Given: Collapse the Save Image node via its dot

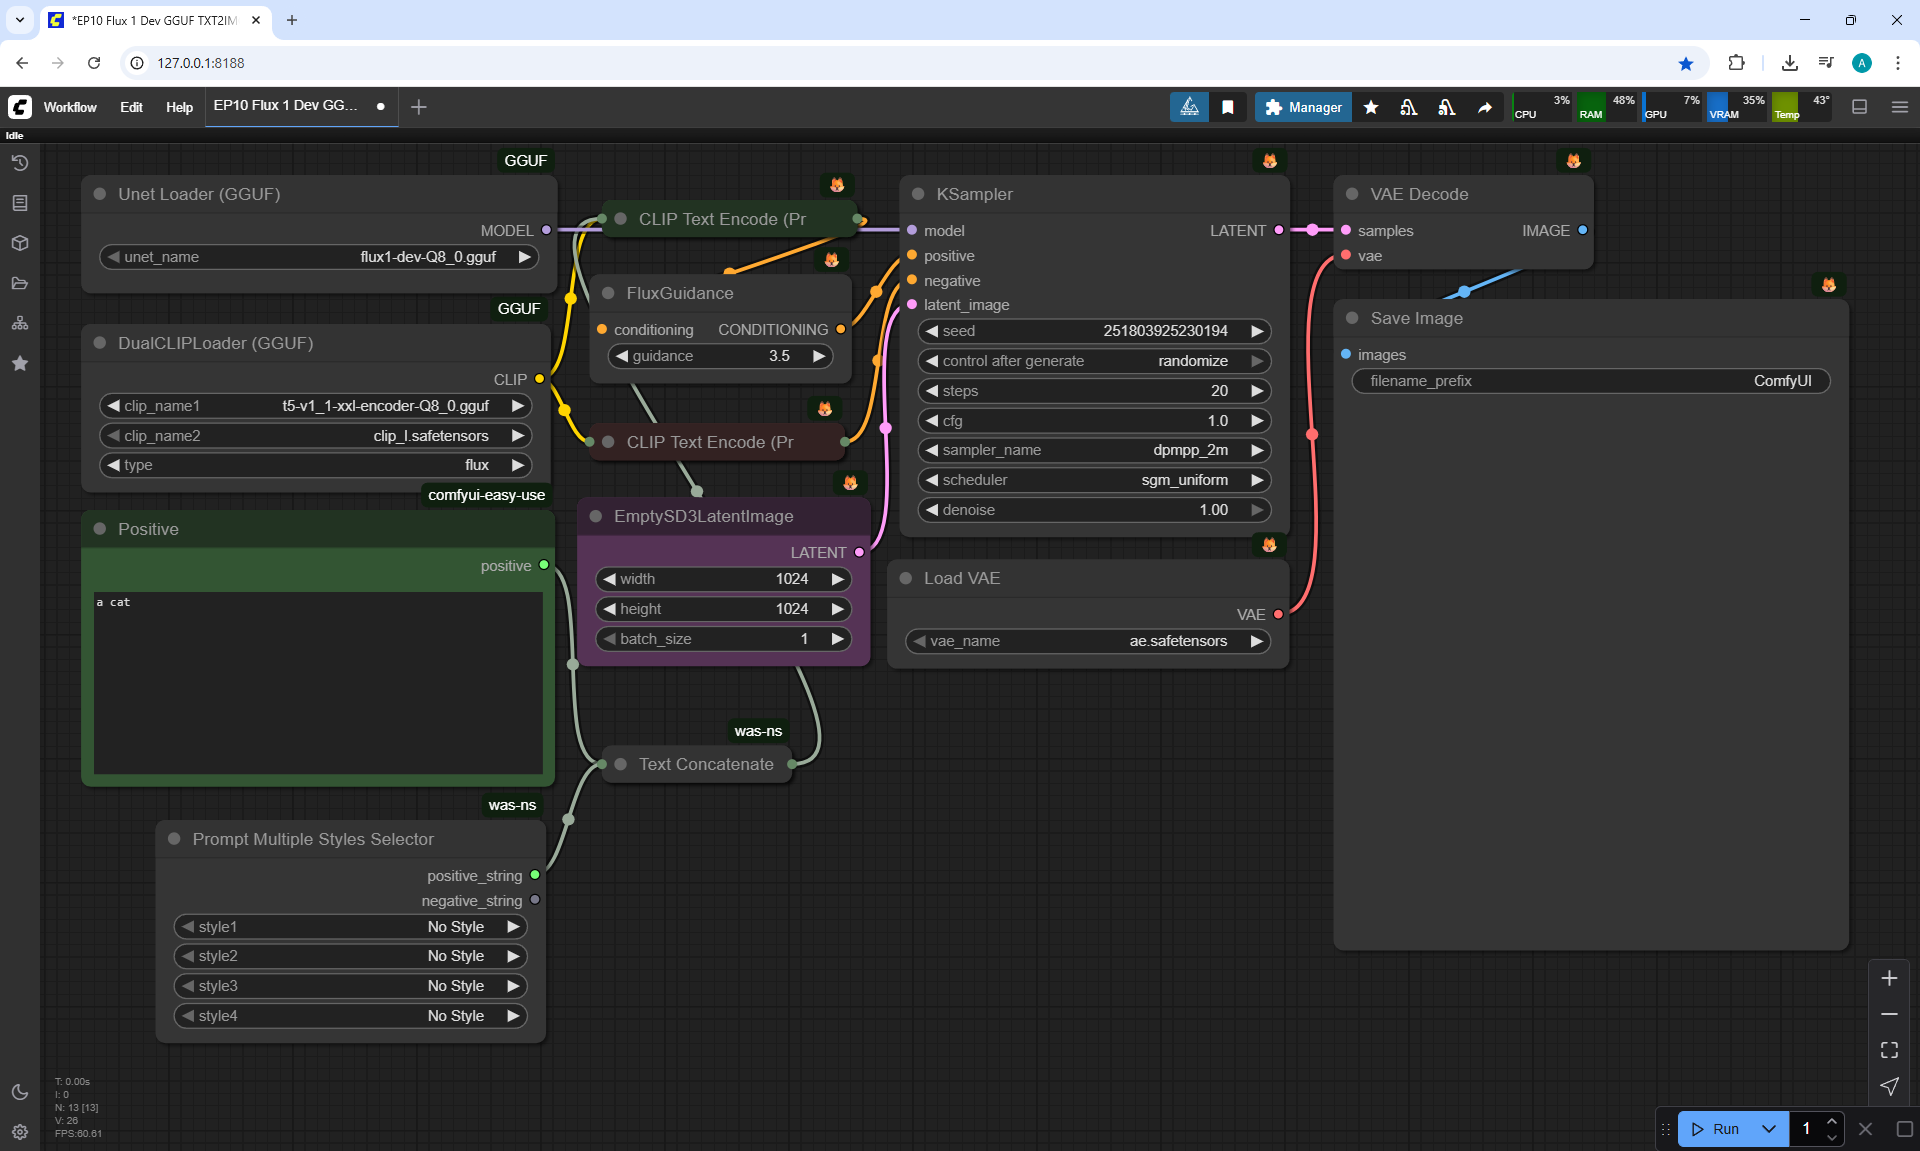Looking at the screenshot, I should point(1352,318).
